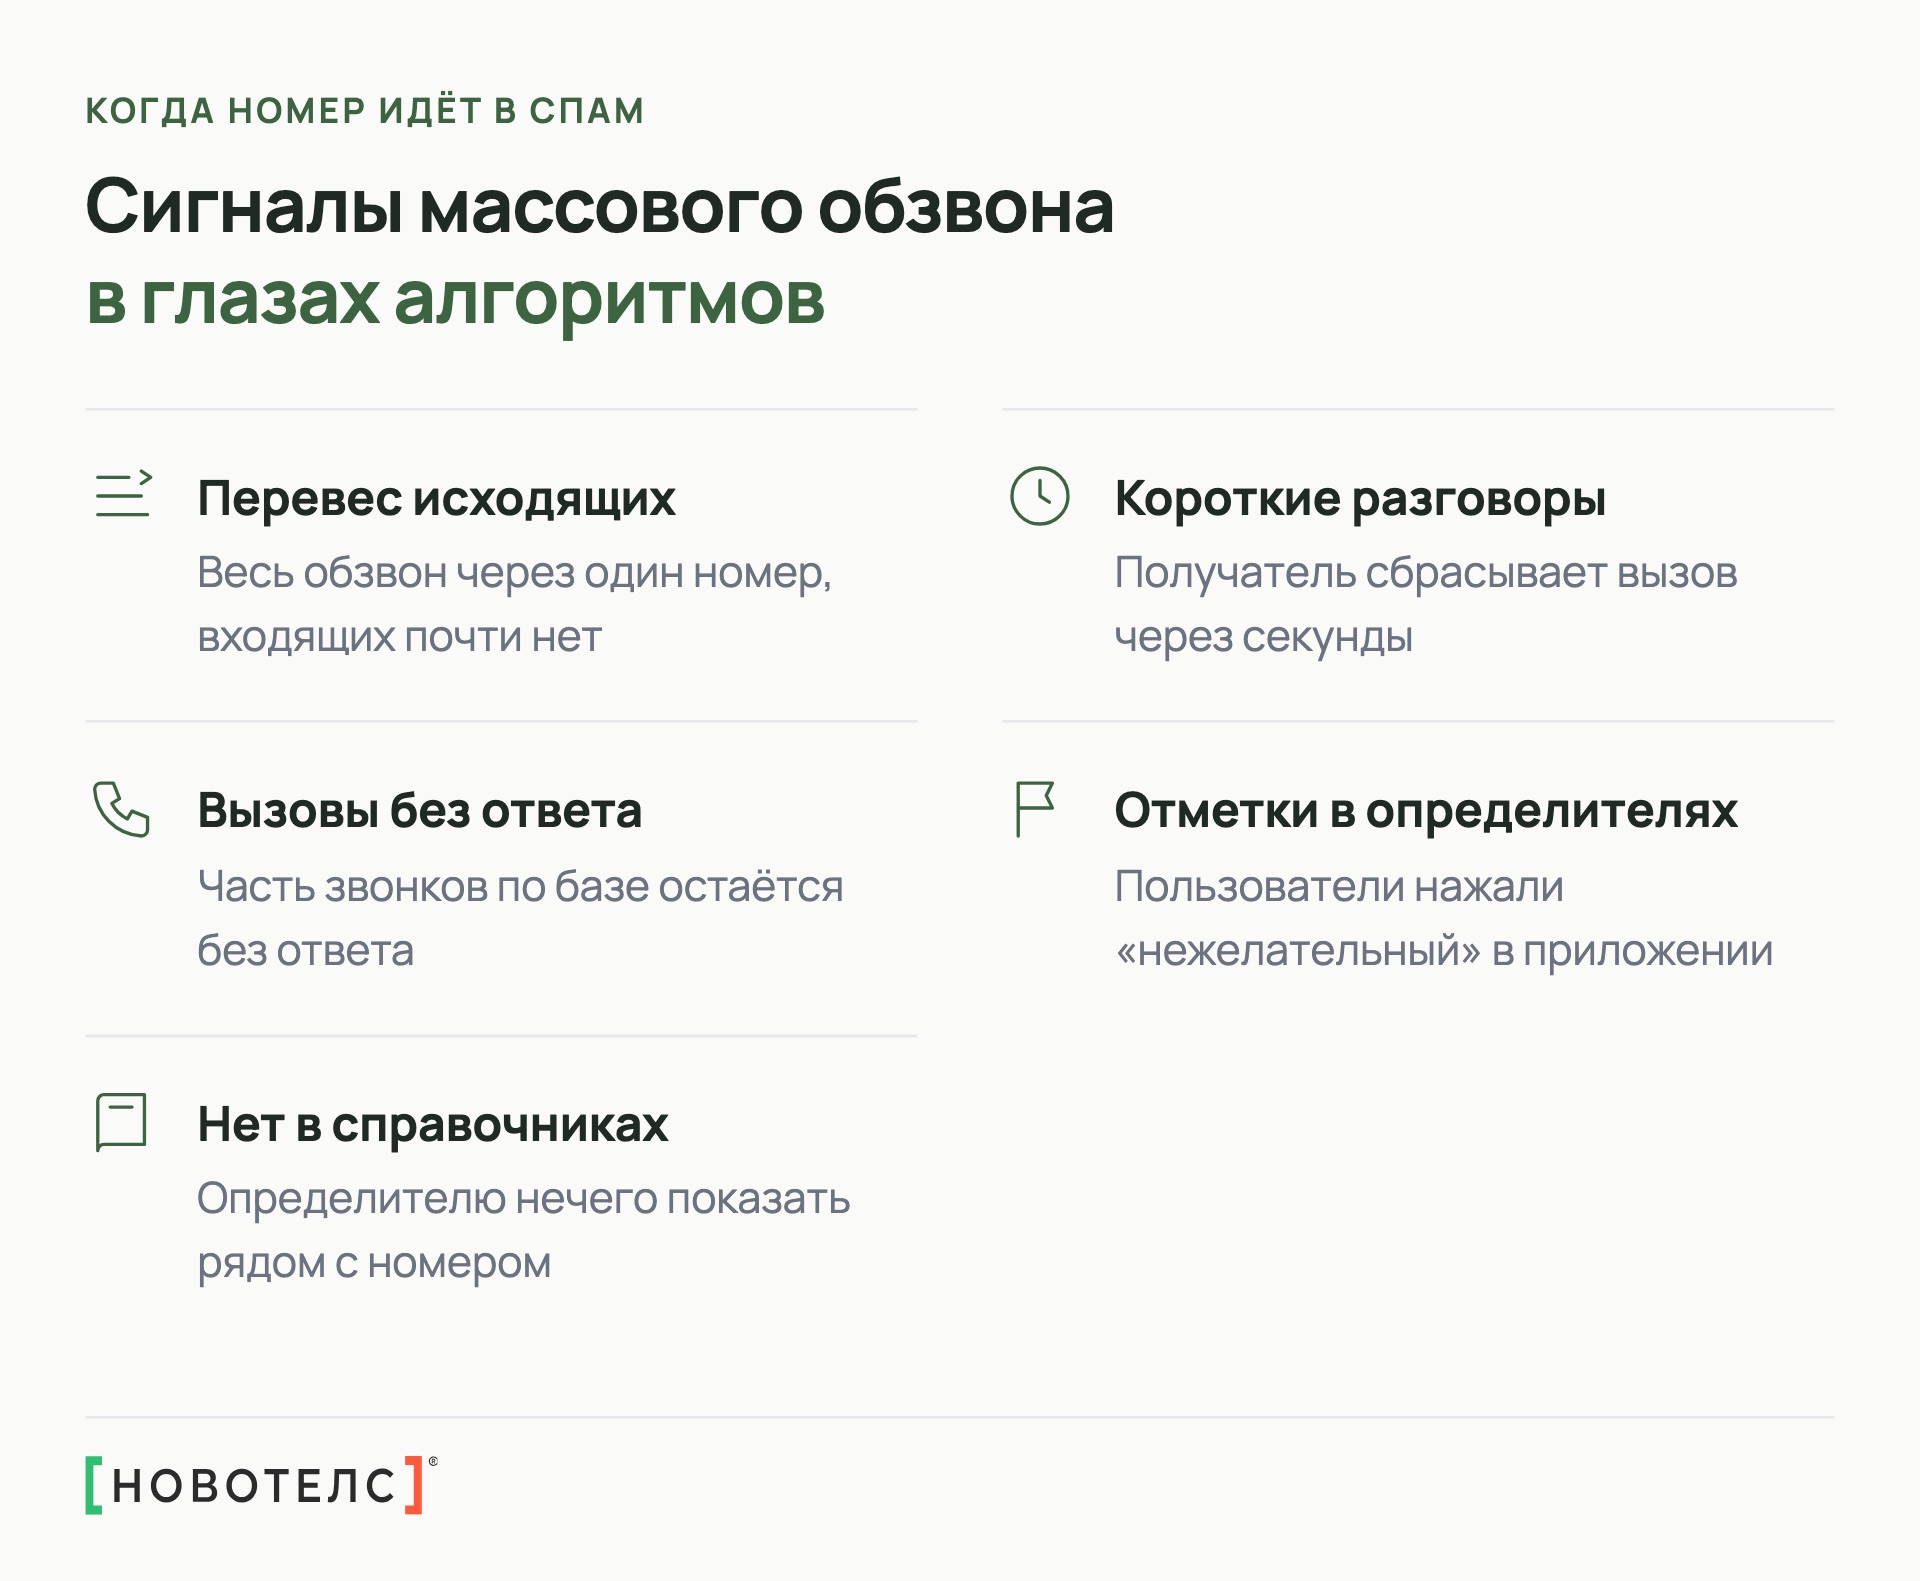Click text Пользователи нажали
Viewport: 1920px width, 1581px height.
[1339, 887]
